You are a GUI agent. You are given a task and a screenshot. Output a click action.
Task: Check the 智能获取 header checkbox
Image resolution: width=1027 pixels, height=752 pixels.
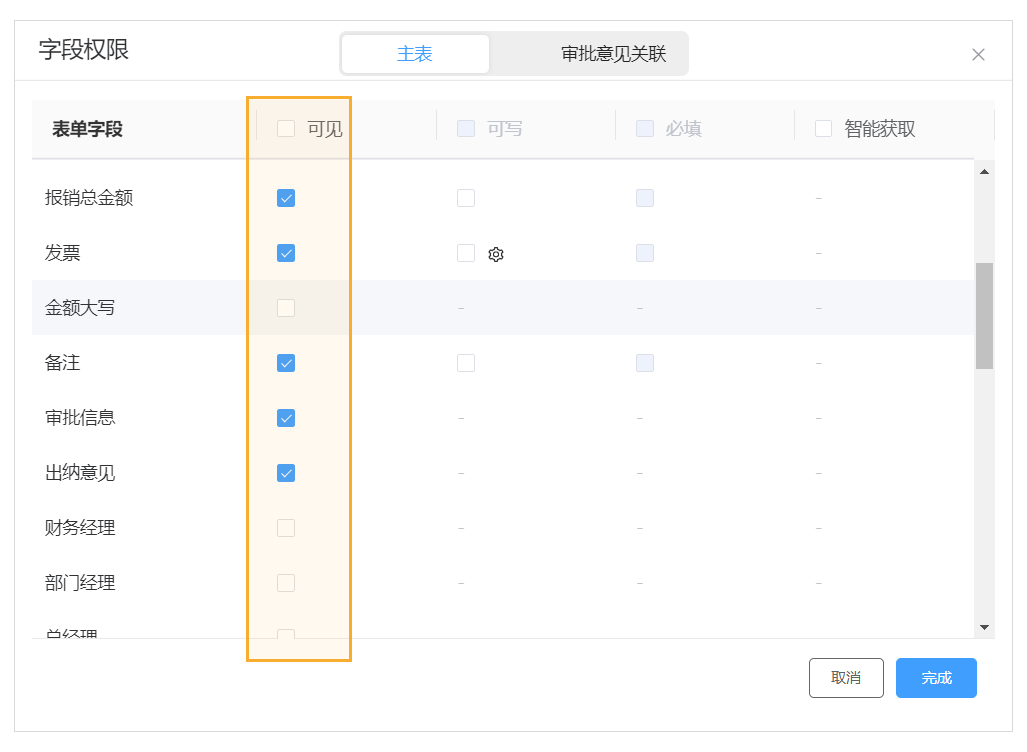click(822, 128)
